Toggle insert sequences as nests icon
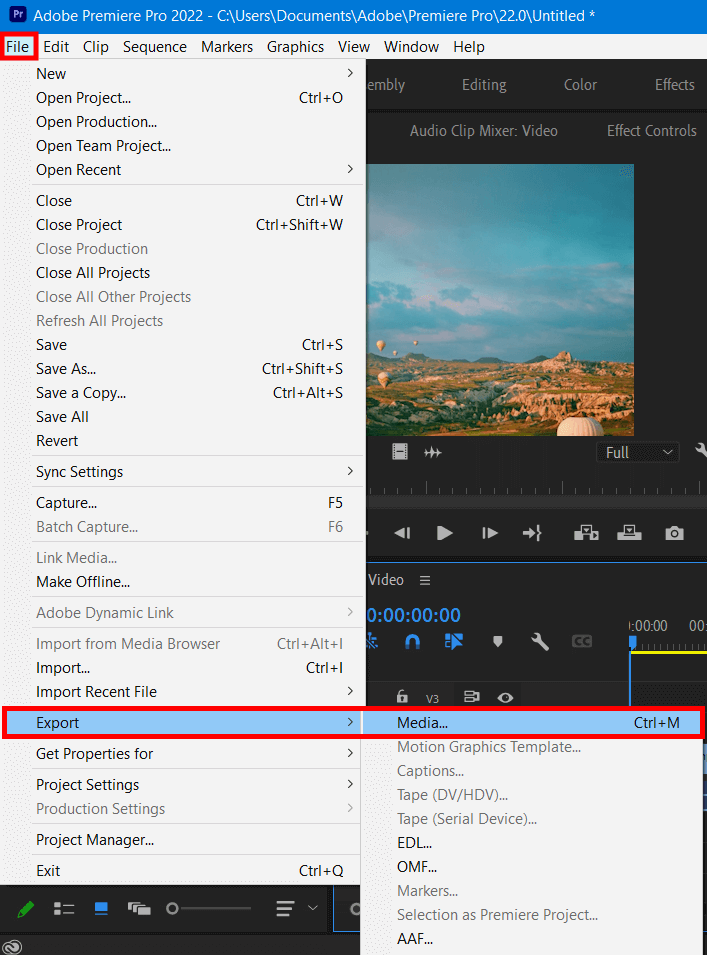 pos(372,641)
